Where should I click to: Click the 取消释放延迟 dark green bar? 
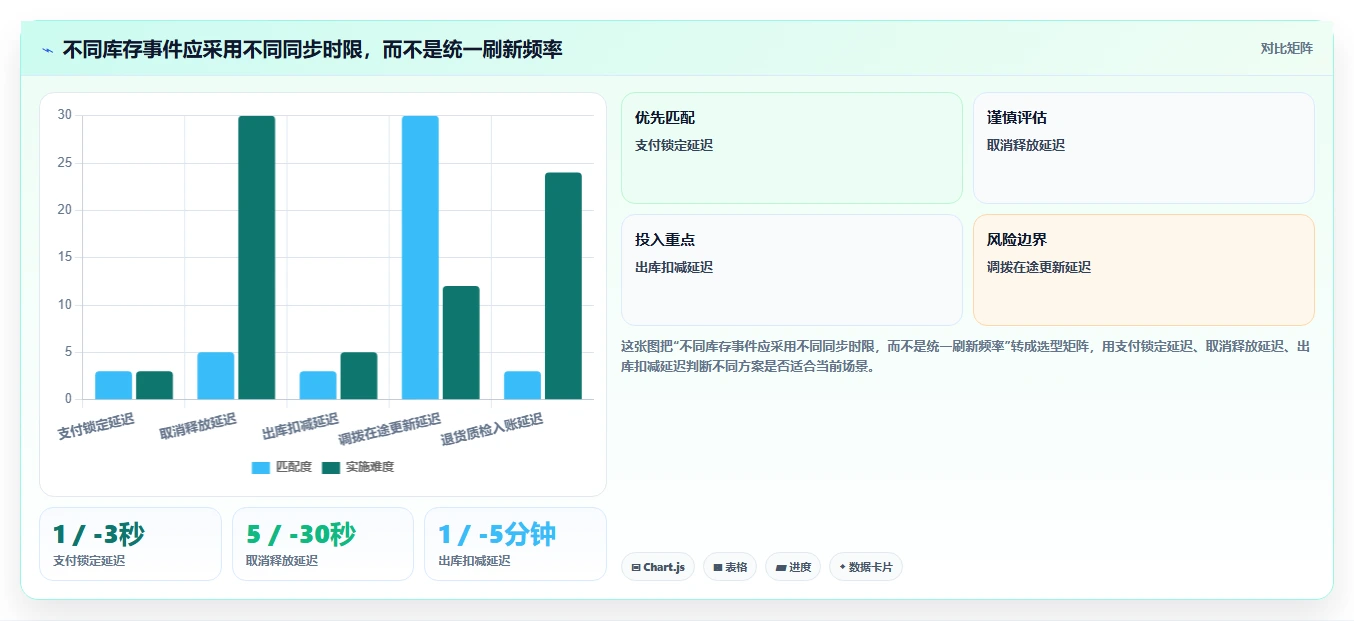point(256,257)
